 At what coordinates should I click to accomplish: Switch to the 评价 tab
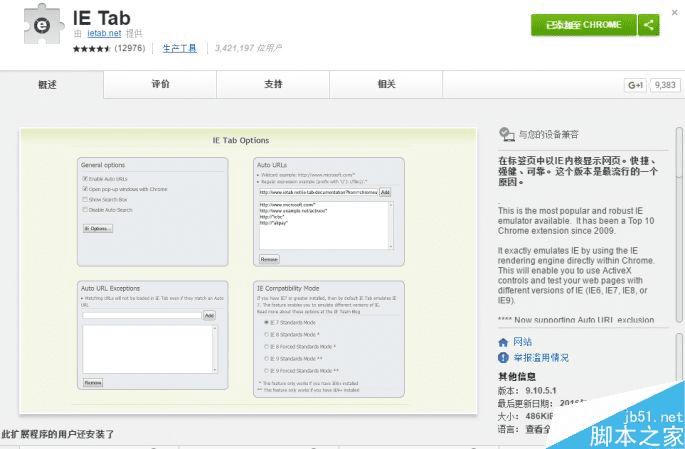[160, 84]
